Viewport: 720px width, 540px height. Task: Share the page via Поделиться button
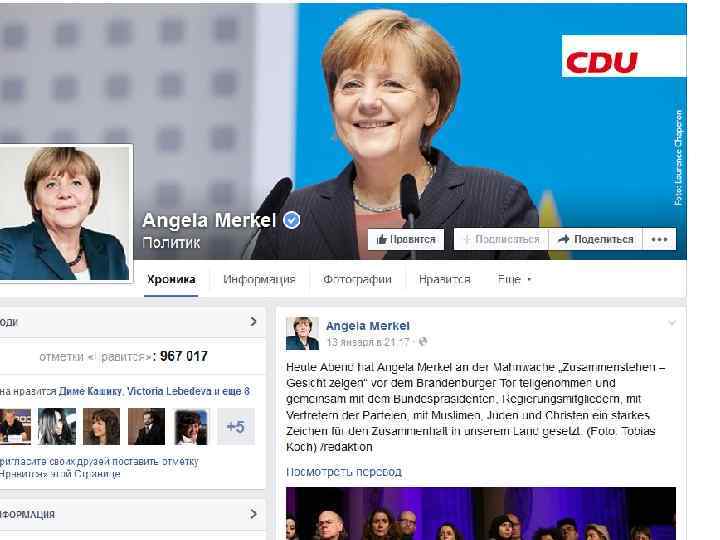tap(595, 239)
